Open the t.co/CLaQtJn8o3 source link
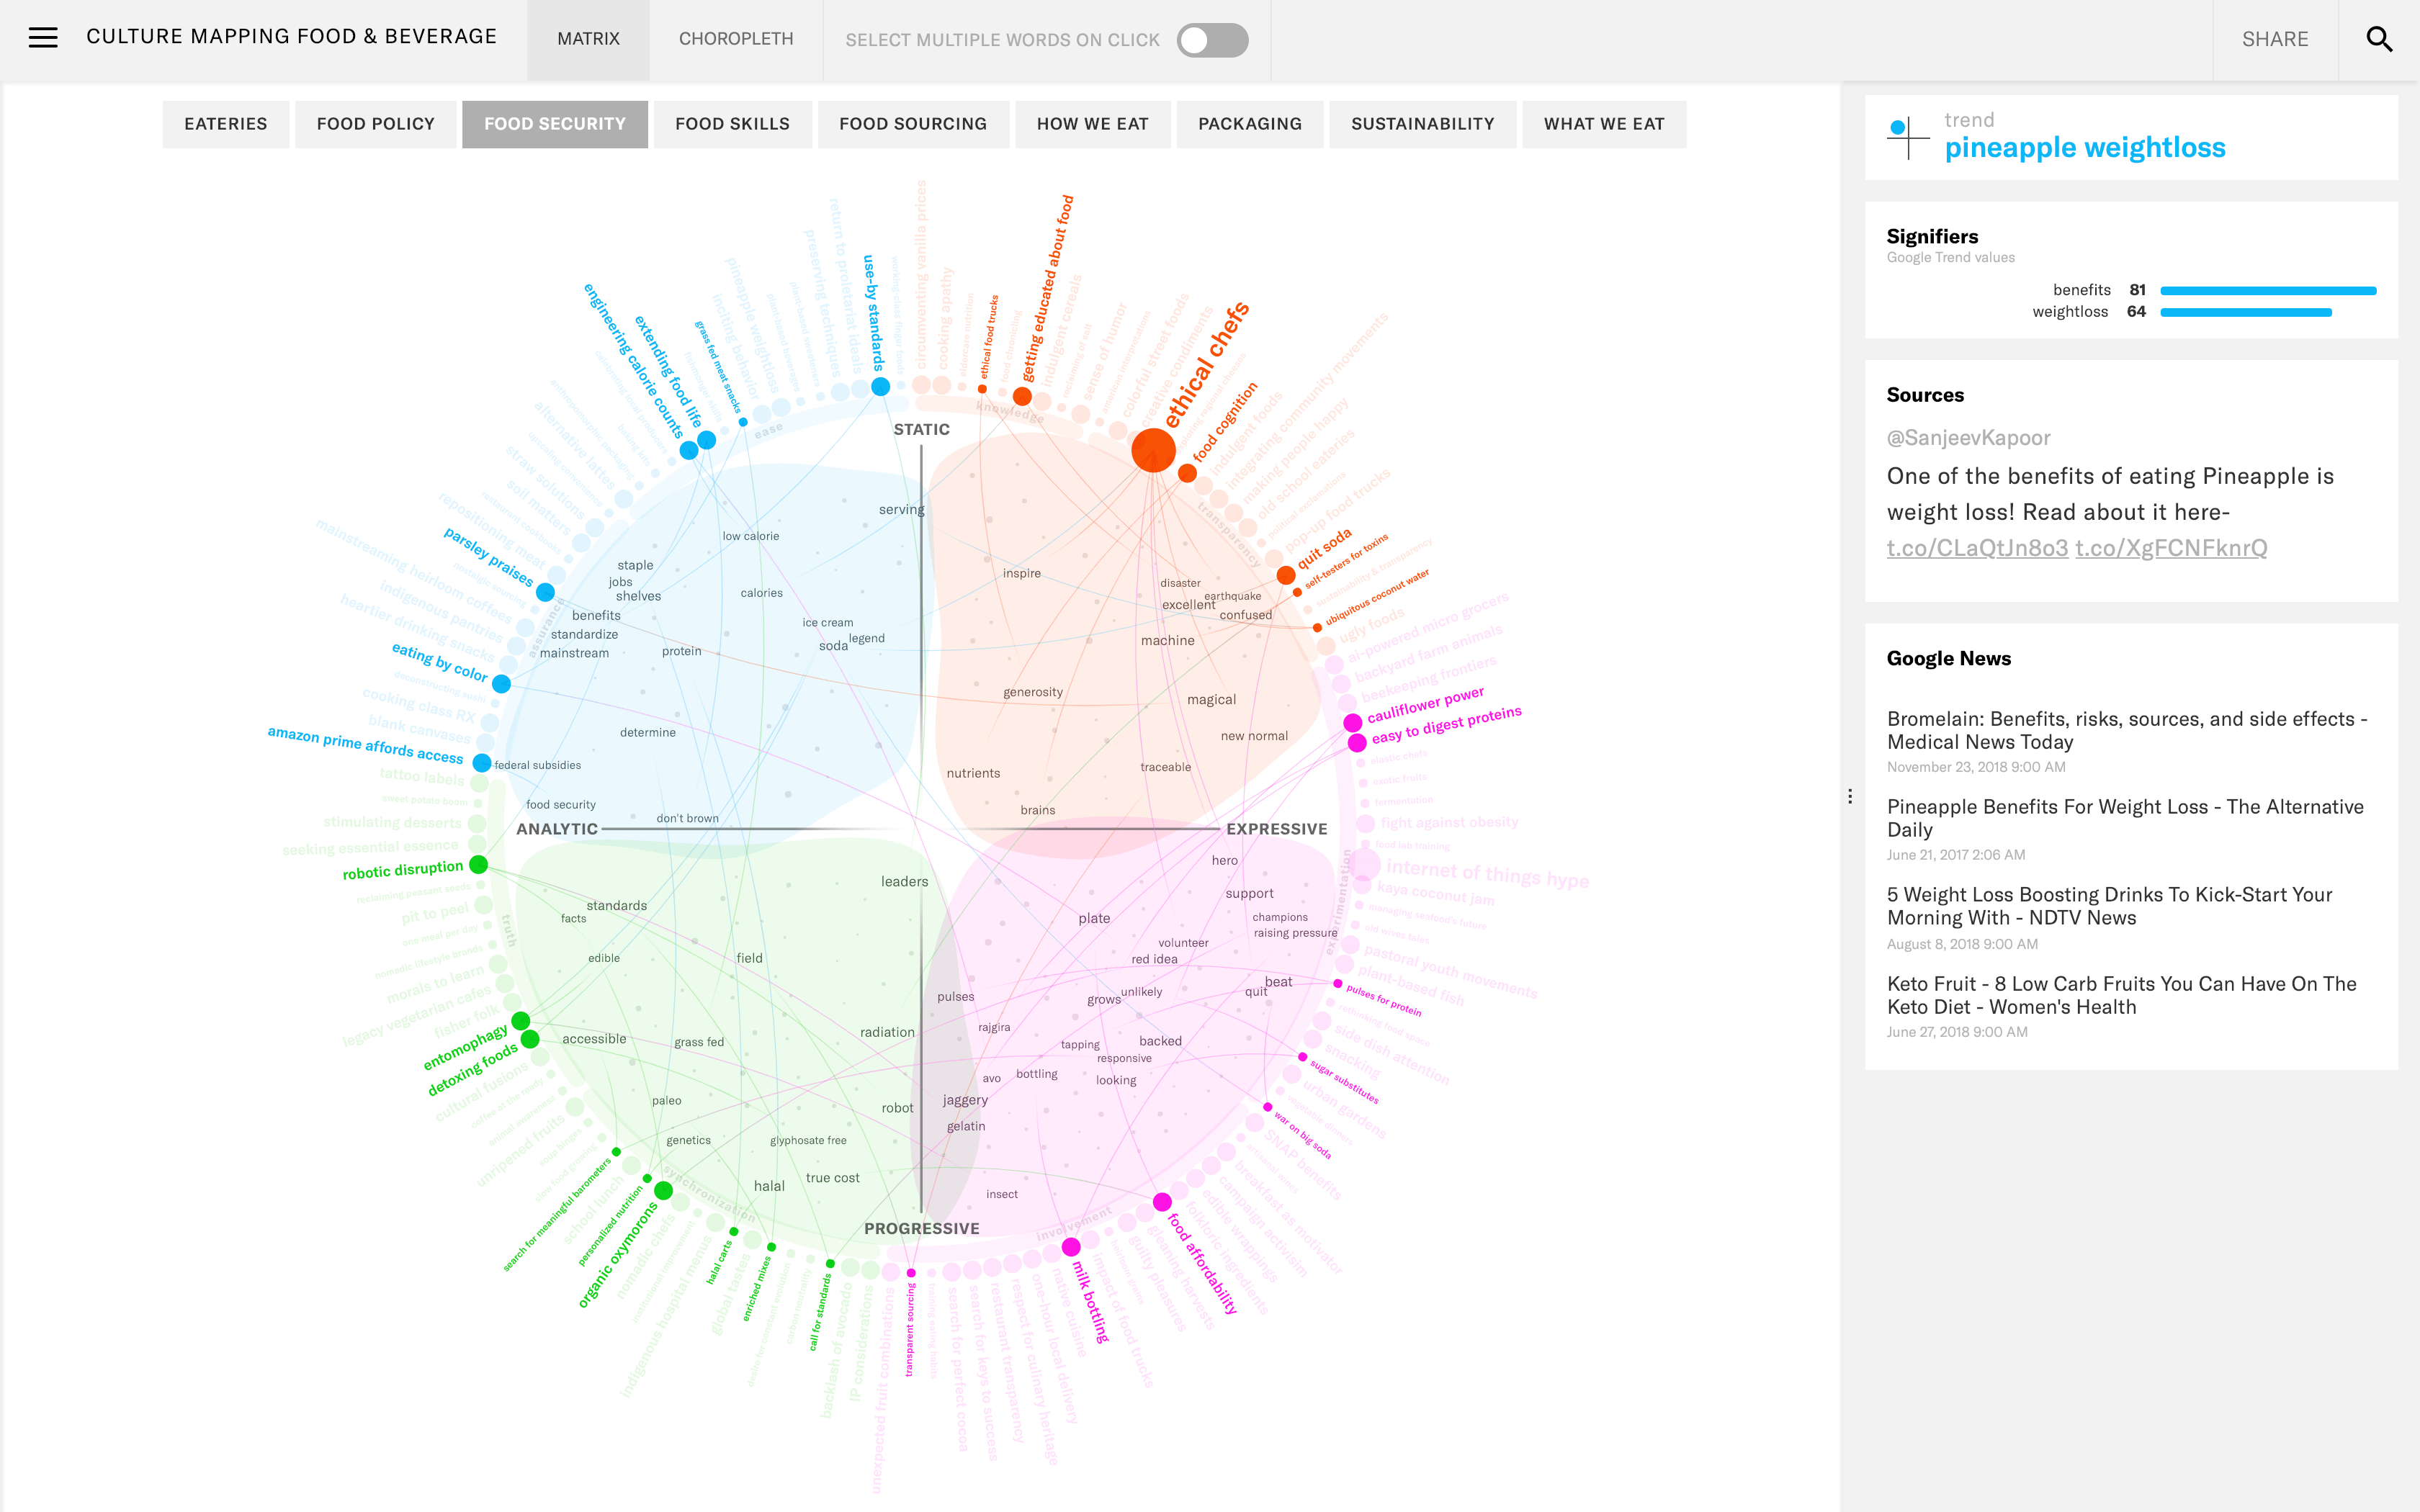Viewport: 2420px width, 1512px height. 1976,548
